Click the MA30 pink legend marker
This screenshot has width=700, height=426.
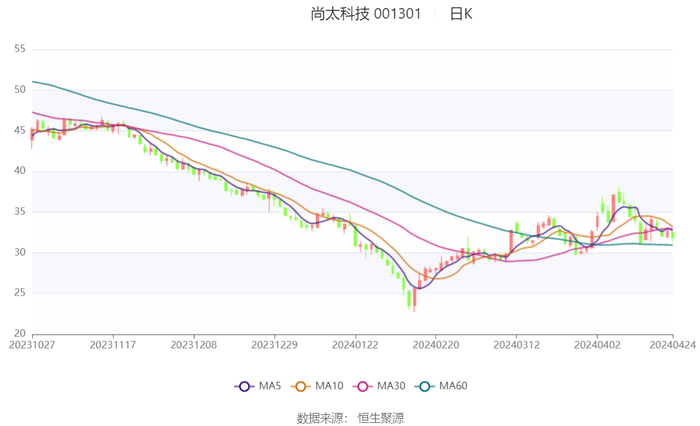359,386
